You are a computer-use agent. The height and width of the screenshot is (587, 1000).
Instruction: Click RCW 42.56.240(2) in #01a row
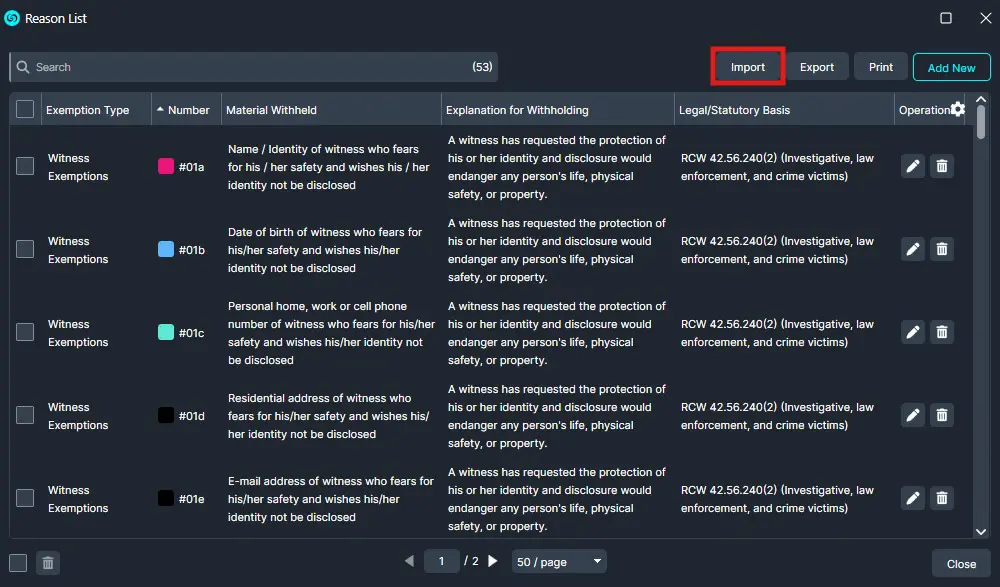tap(728, 158)
